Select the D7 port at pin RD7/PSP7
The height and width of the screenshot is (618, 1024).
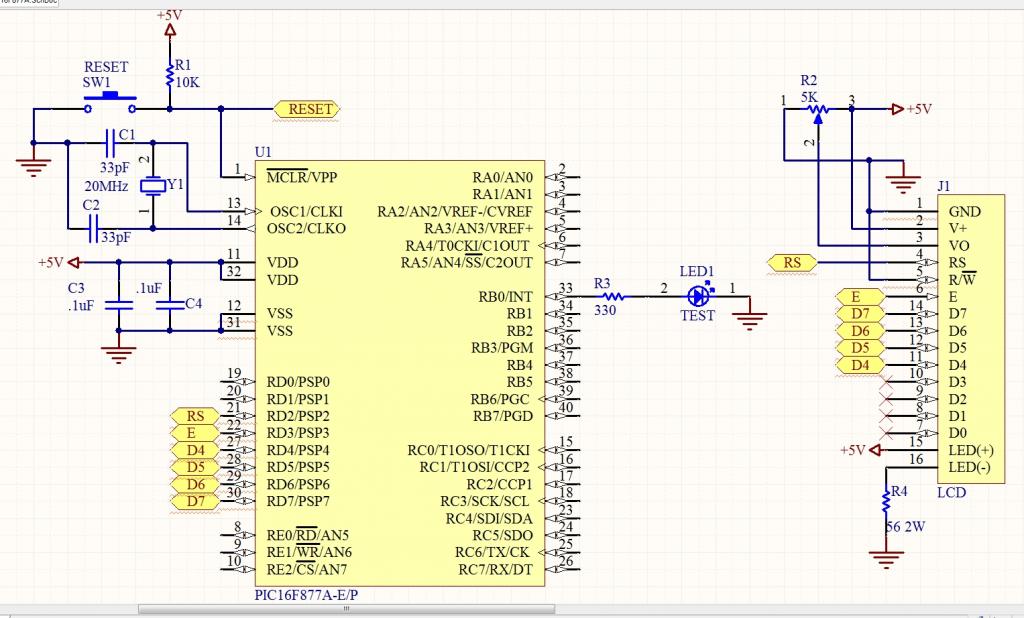pyautogui.click(x=194, y=501)
